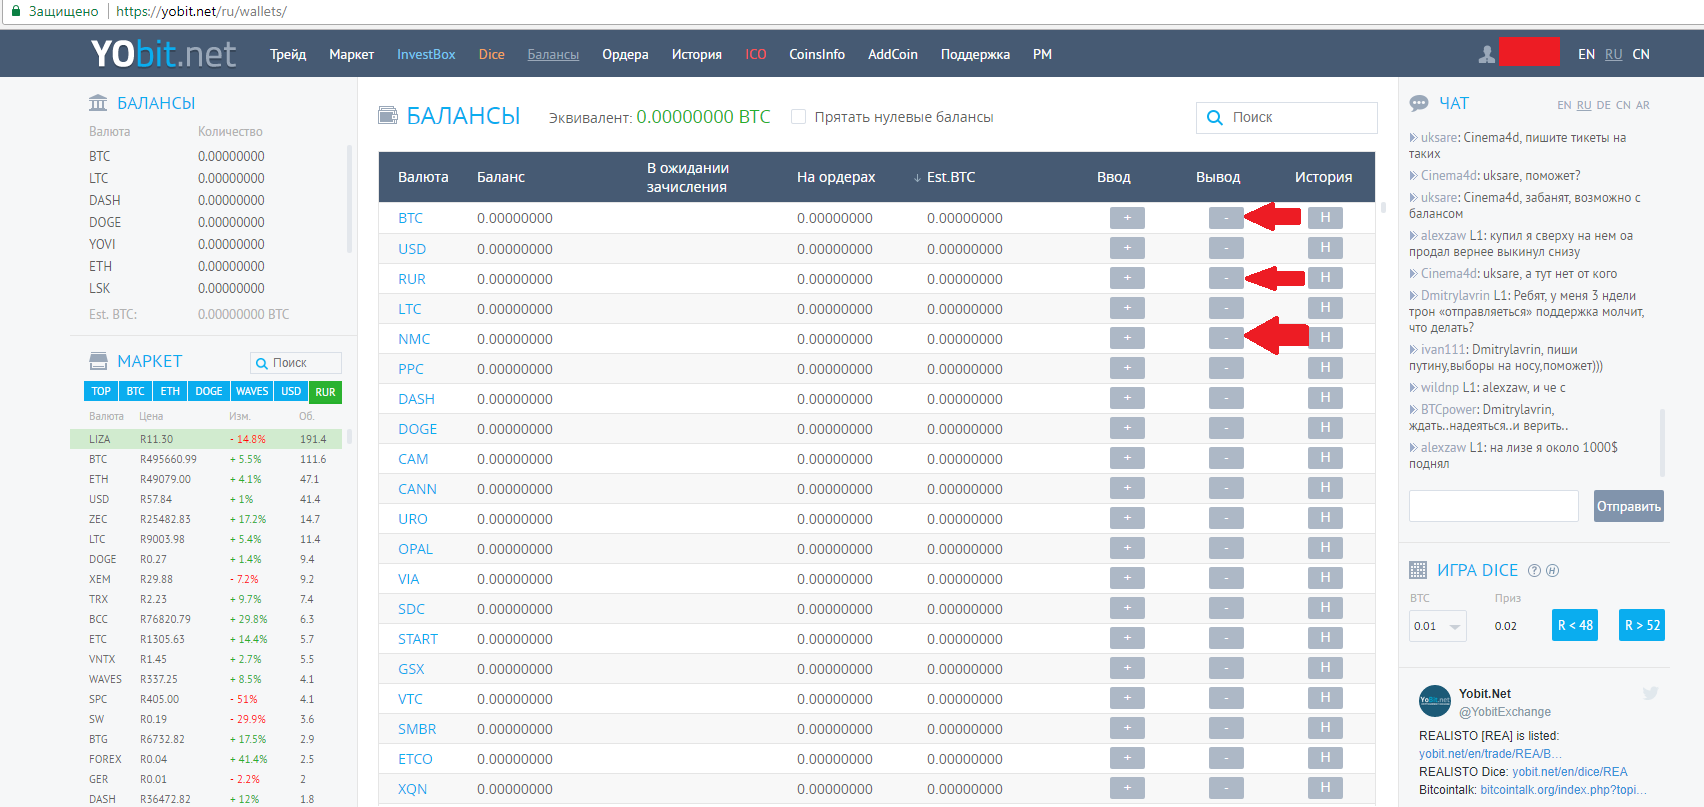This screenshot has height=807, width=1704.
Task: Open history H button for VIA
Action: (1325, 578)
